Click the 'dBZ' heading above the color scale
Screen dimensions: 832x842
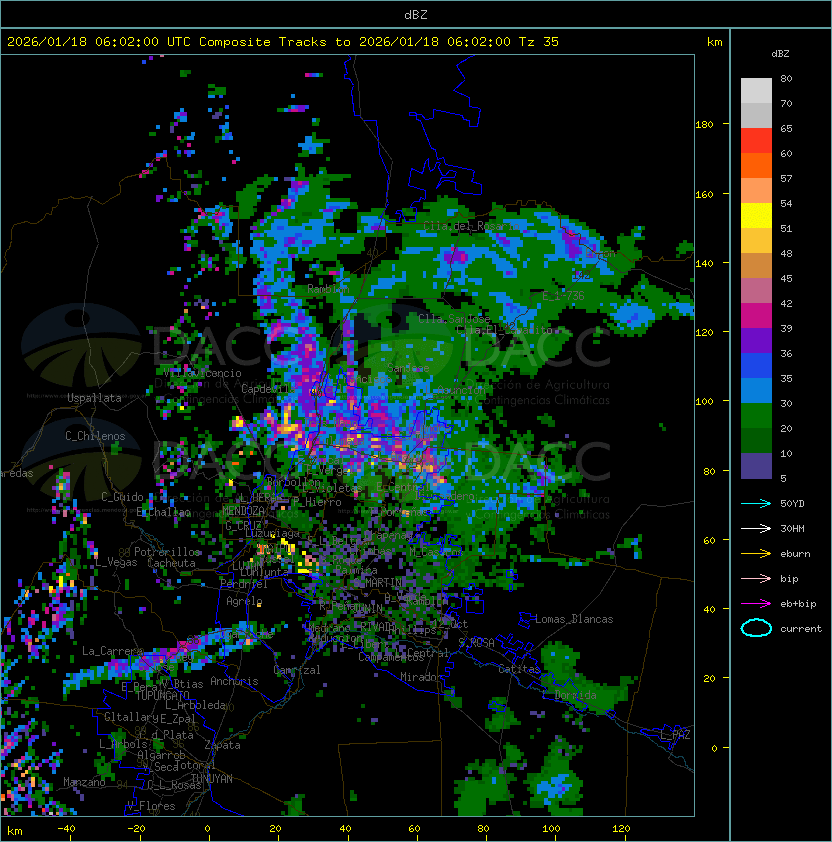click(x=780, y=54)
